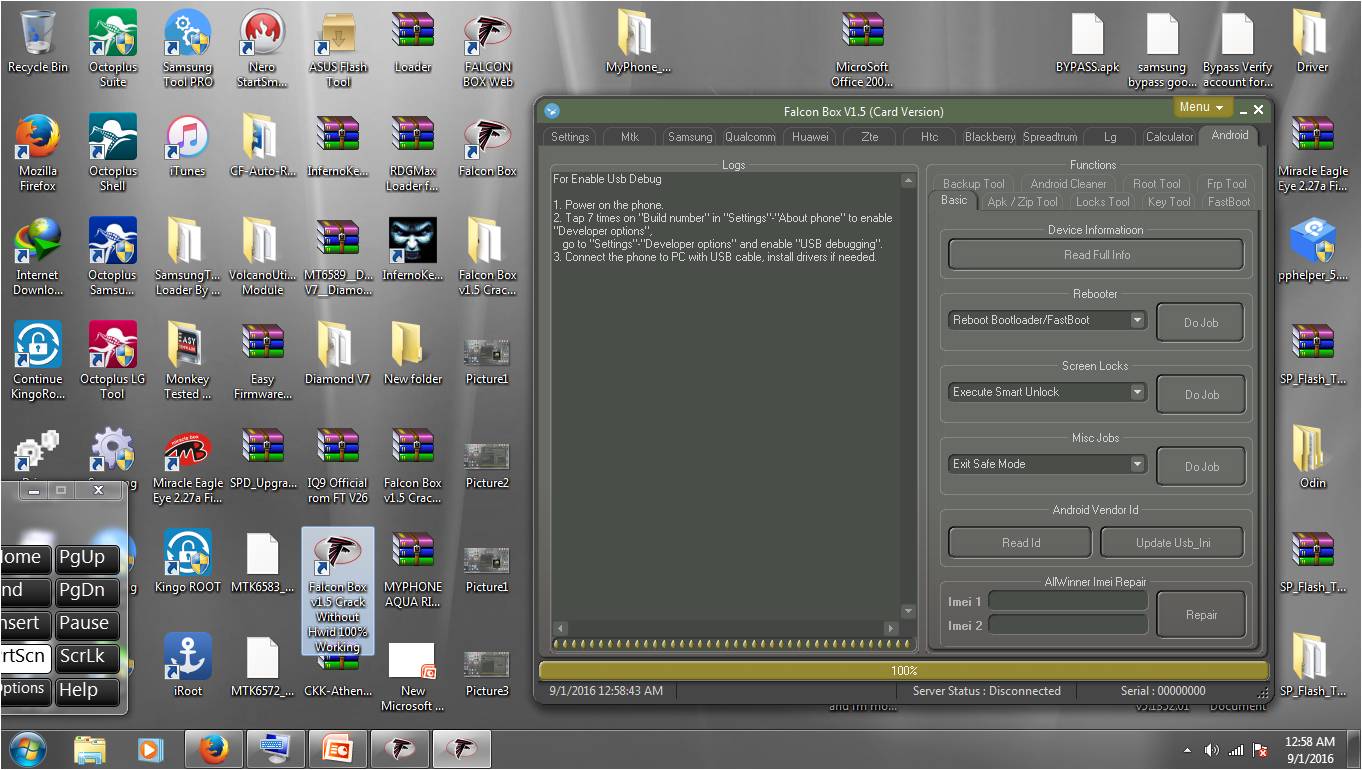Click the Update Usb_Ini button
1362x770 pixels.
pyautogui.click(x=1173, y=543)
